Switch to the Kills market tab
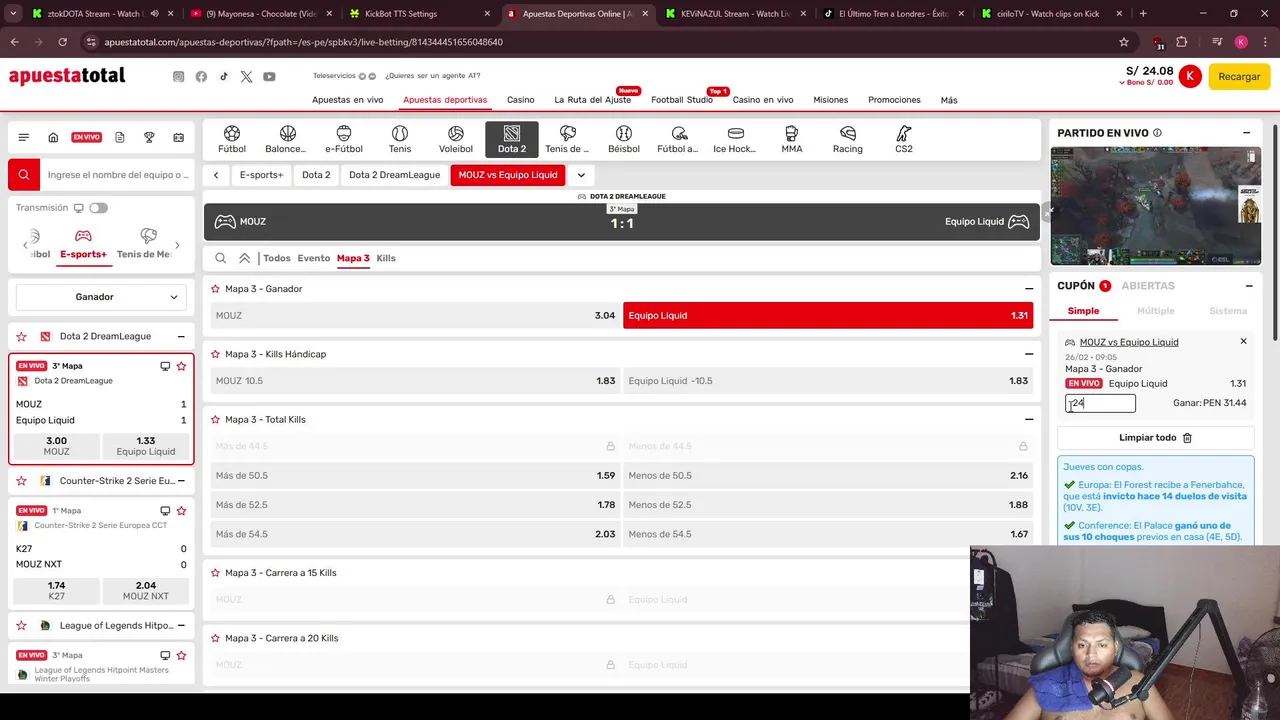This screenshot has height=720, width=1280. pyautogui.click(x=386, y=258)
